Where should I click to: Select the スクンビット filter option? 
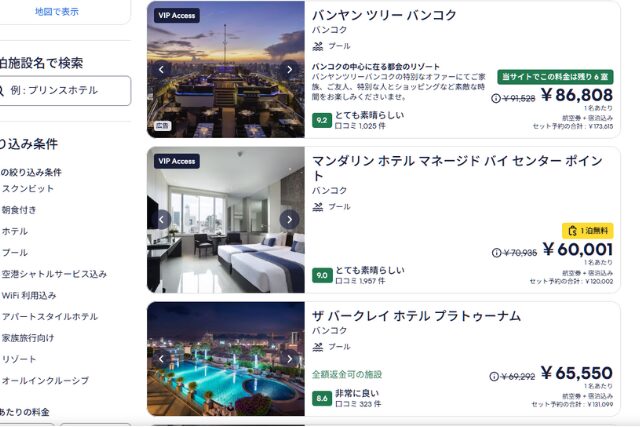(x=28, y=189)
